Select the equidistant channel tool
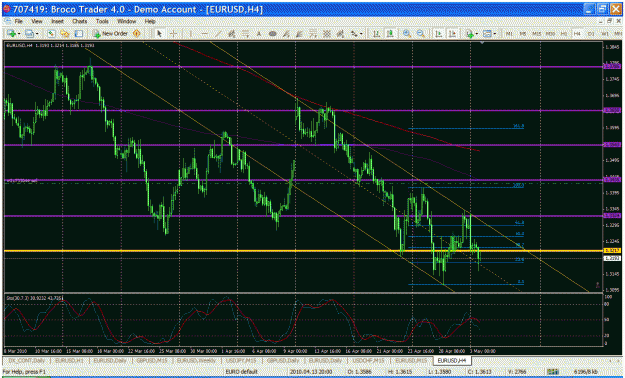 (x=231, y=34)
